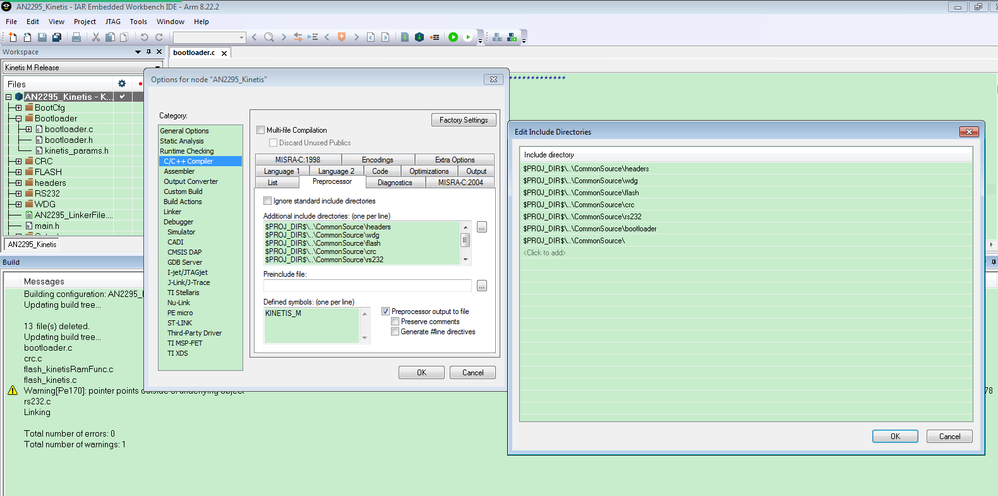Click the Factory Settings button
998x496 pixels.
point(463,120)
